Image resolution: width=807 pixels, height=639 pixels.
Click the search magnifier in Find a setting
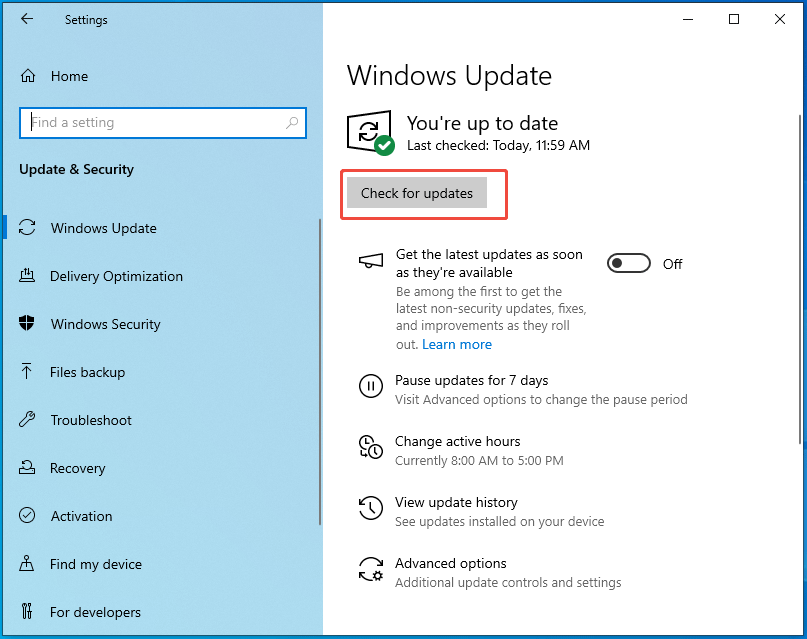291,122
